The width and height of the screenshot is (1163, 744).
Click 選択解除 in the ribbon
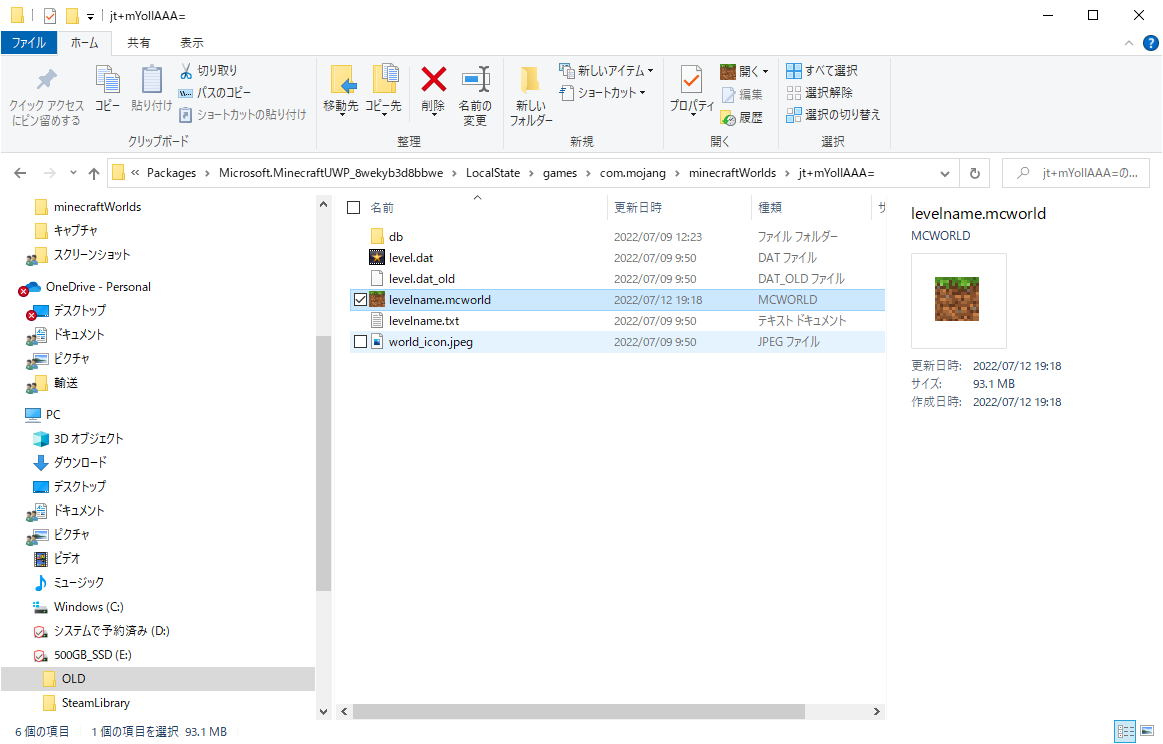pyautogui.click(x=820, y=93)
